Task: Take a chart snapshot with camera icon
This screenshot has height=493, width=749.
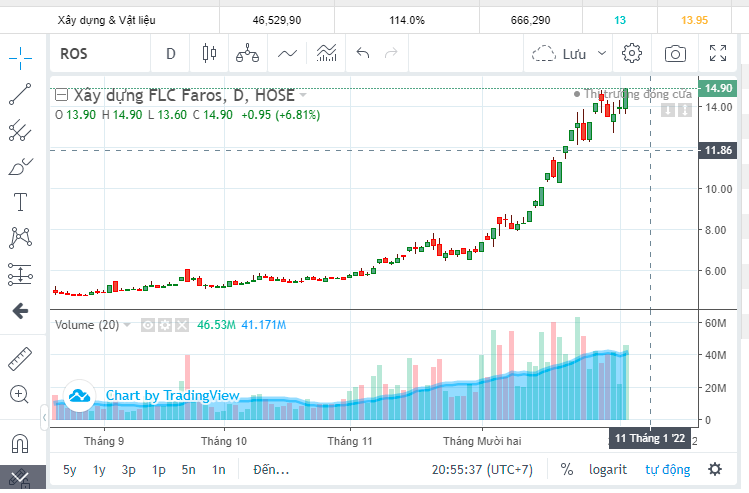Action: coord(675,54)
